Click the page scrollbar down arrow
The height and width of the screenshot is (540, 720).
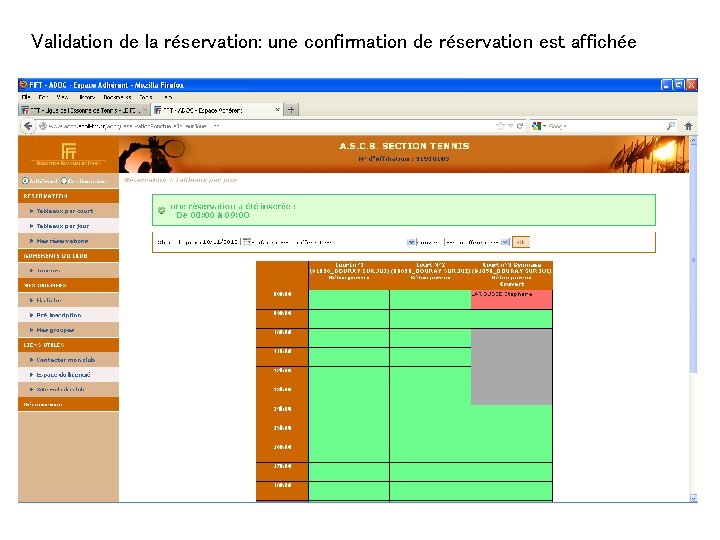693,498
